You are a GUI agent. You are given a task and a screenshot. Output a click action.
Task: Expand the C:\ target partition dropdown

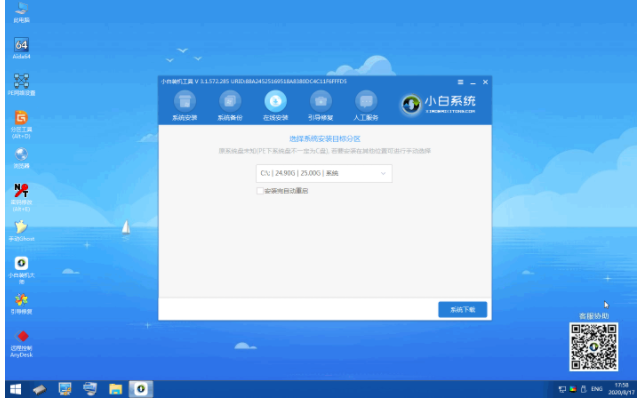[324, 173]
